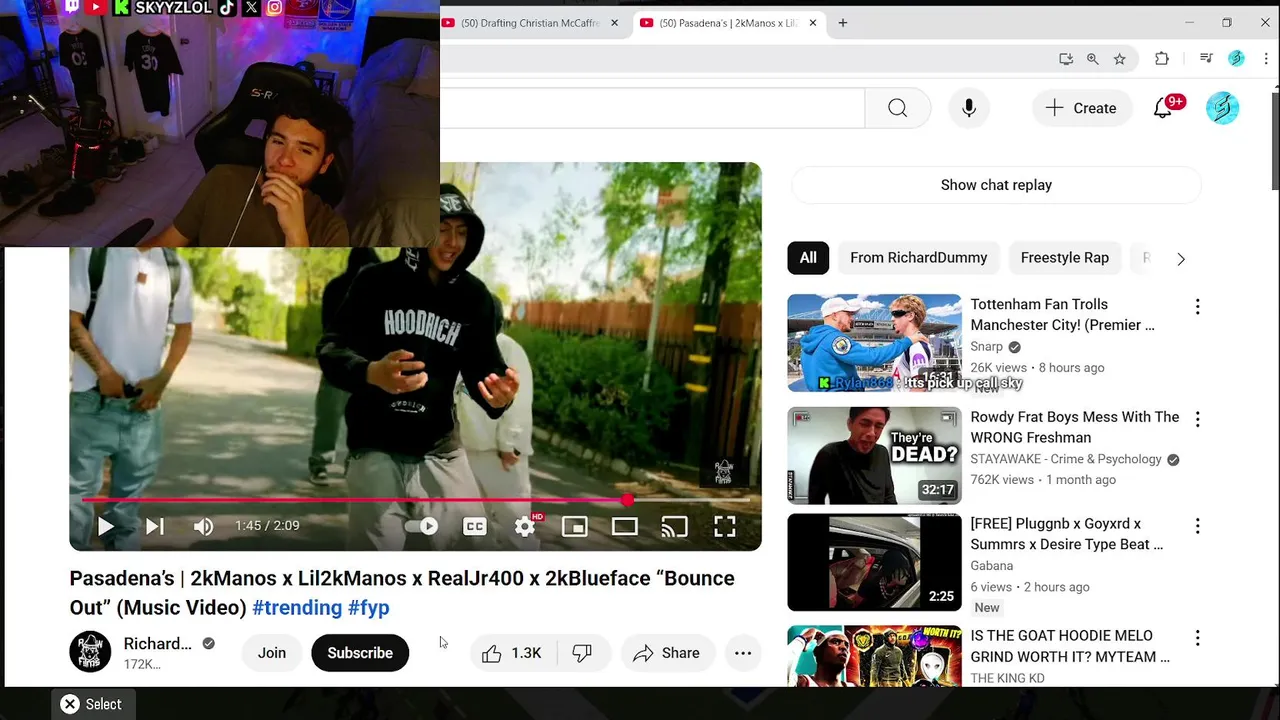The height and width of the screenshot is (720, 1280).
Task: Open media controls icon in toolbar
Action: [x=1206, y=59]
